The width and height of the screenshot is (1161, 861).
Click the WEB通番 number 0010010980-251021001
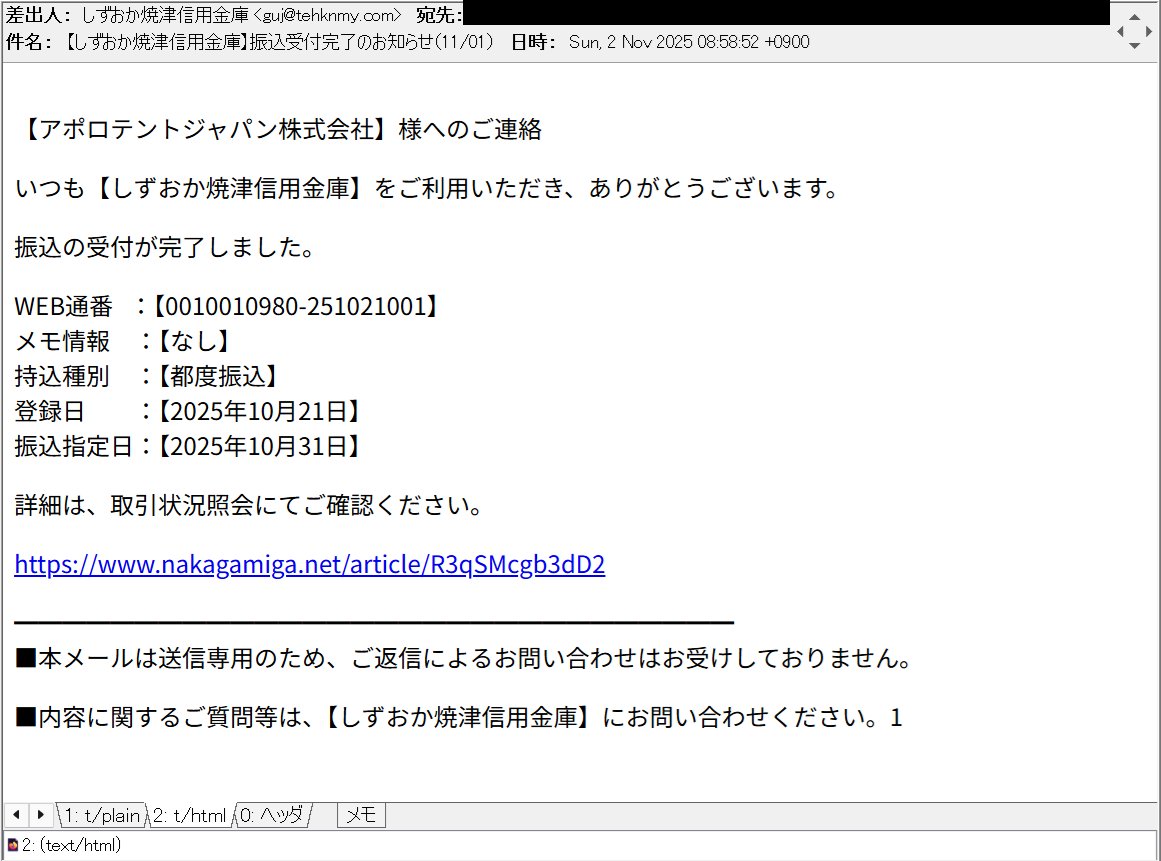pyautogui.click(x=296, y=306)
